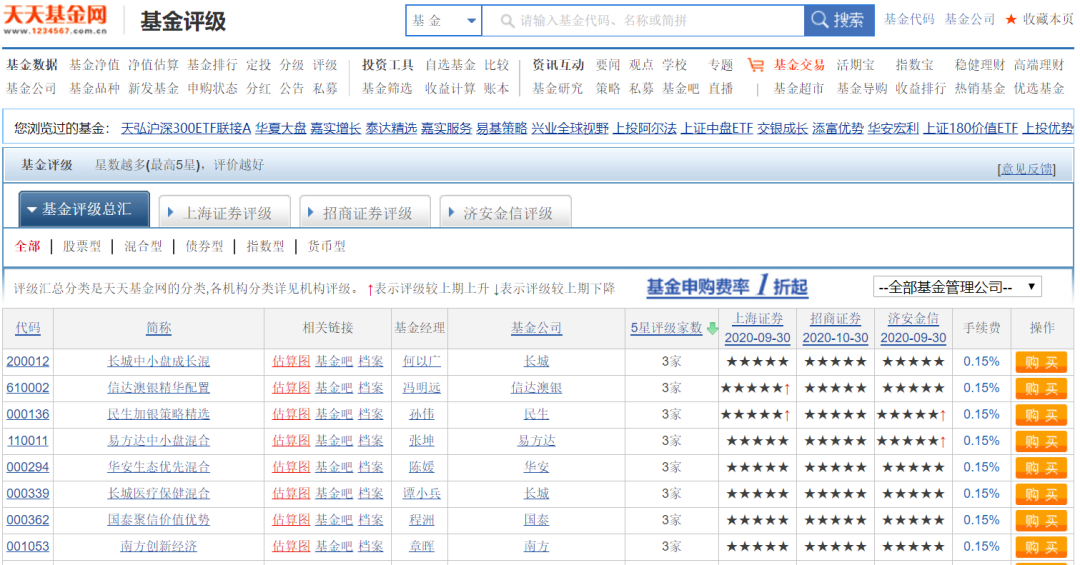Open 基金筛选 in navigation
1080x565 pixels.
coord(387,88)
